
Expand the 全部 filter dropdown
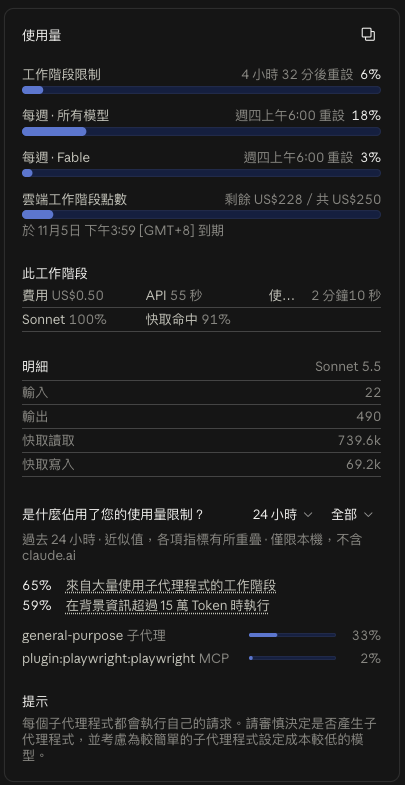[x=352, y=515]
